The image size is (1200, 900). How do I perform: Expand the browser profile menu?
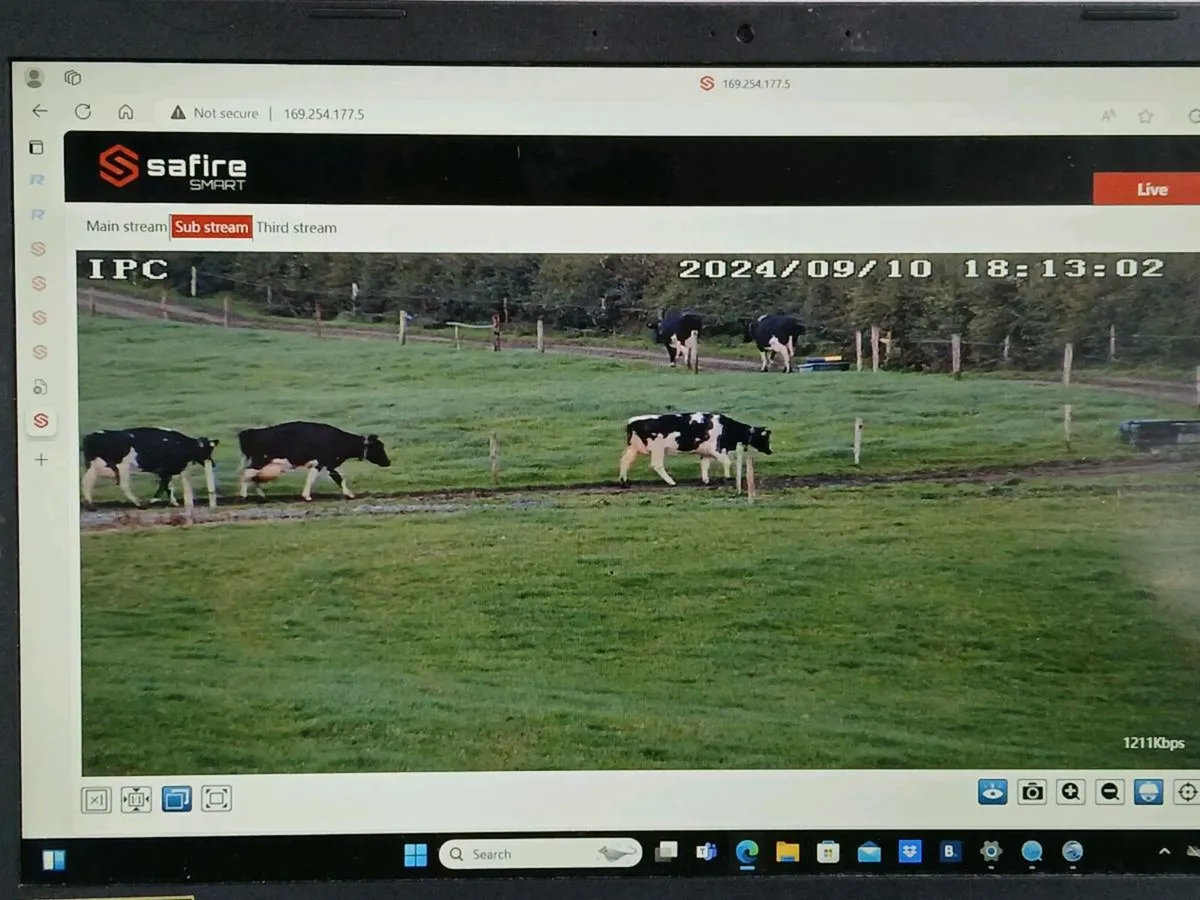click(35, 78)
